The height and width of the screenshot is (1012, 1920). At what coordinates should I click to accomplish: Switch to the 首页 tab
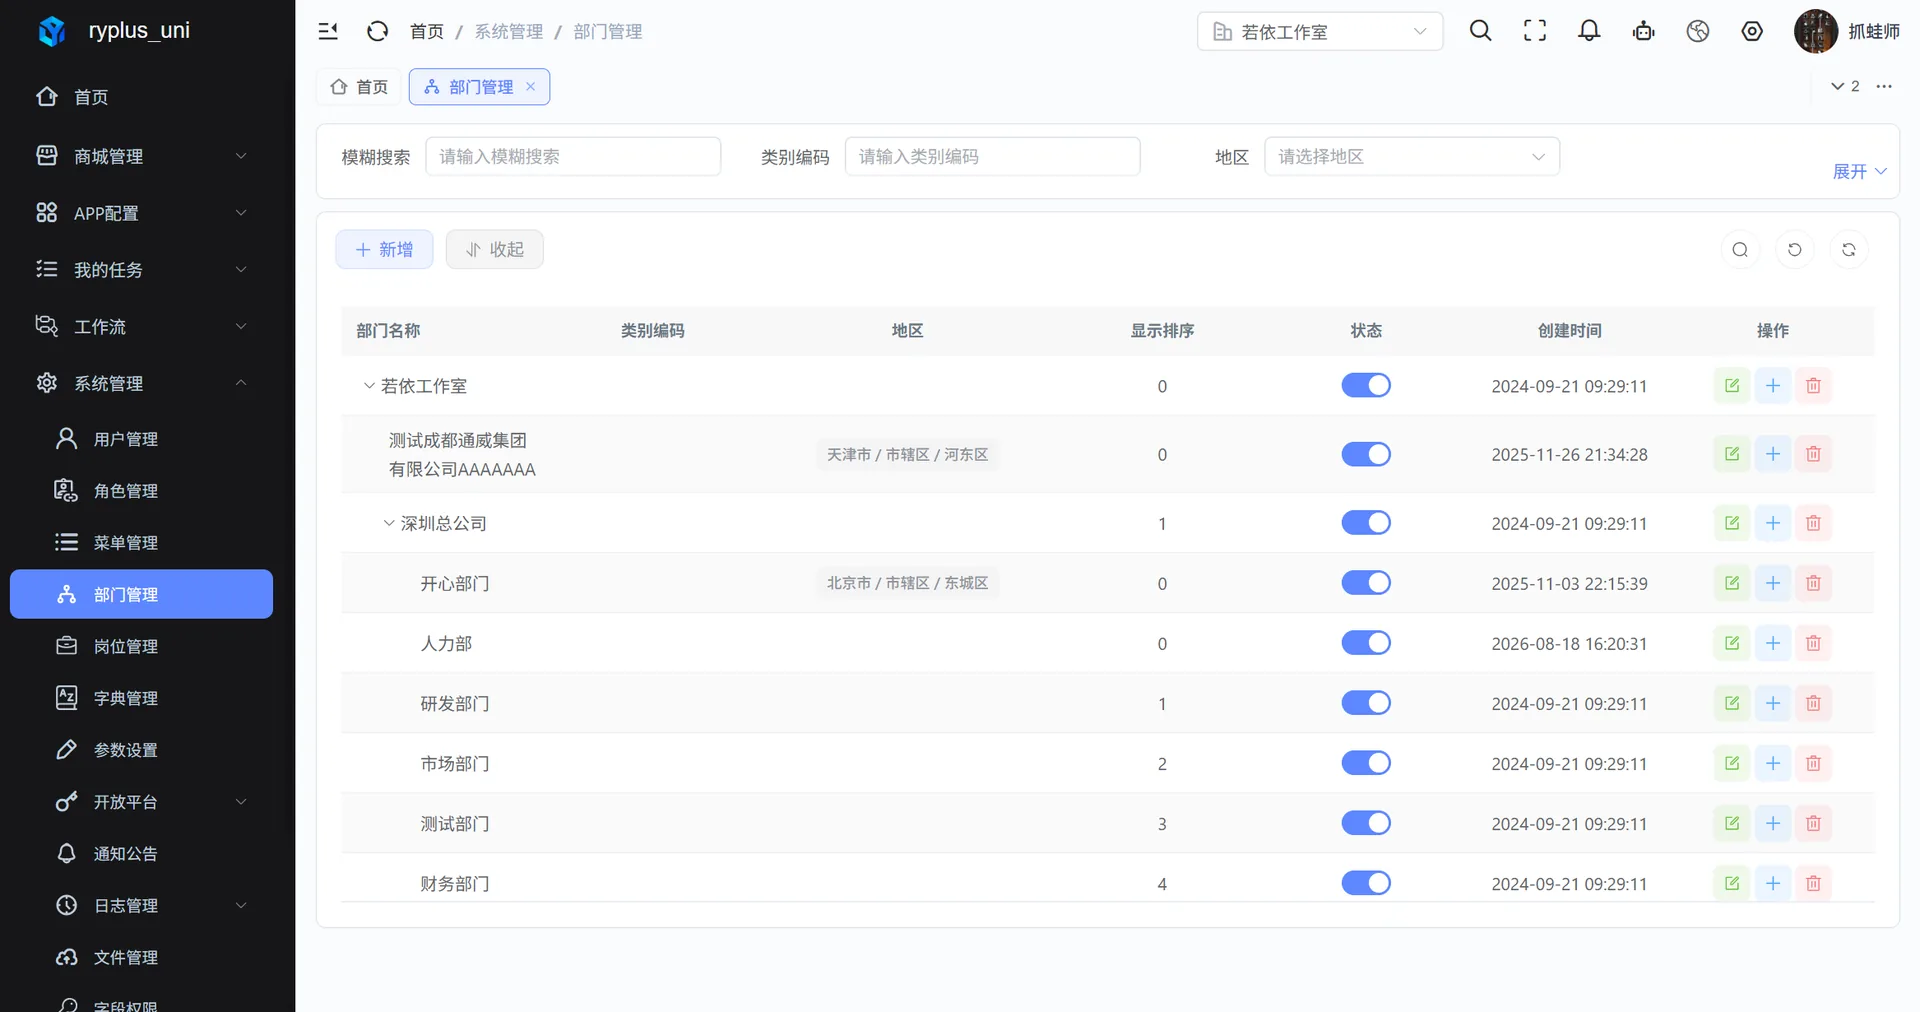pos(359,87)
